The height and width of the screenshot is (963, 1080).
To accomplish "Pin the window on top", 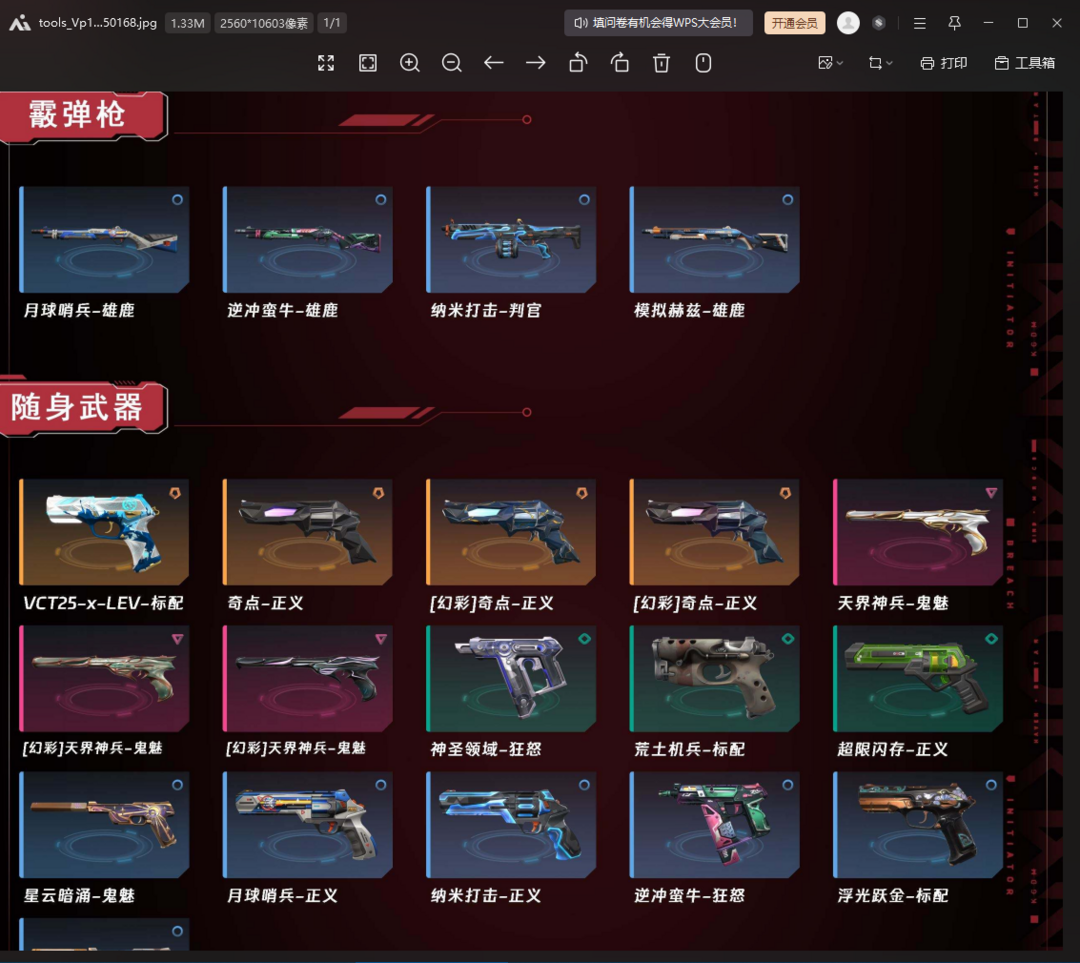I will (954, 23).
